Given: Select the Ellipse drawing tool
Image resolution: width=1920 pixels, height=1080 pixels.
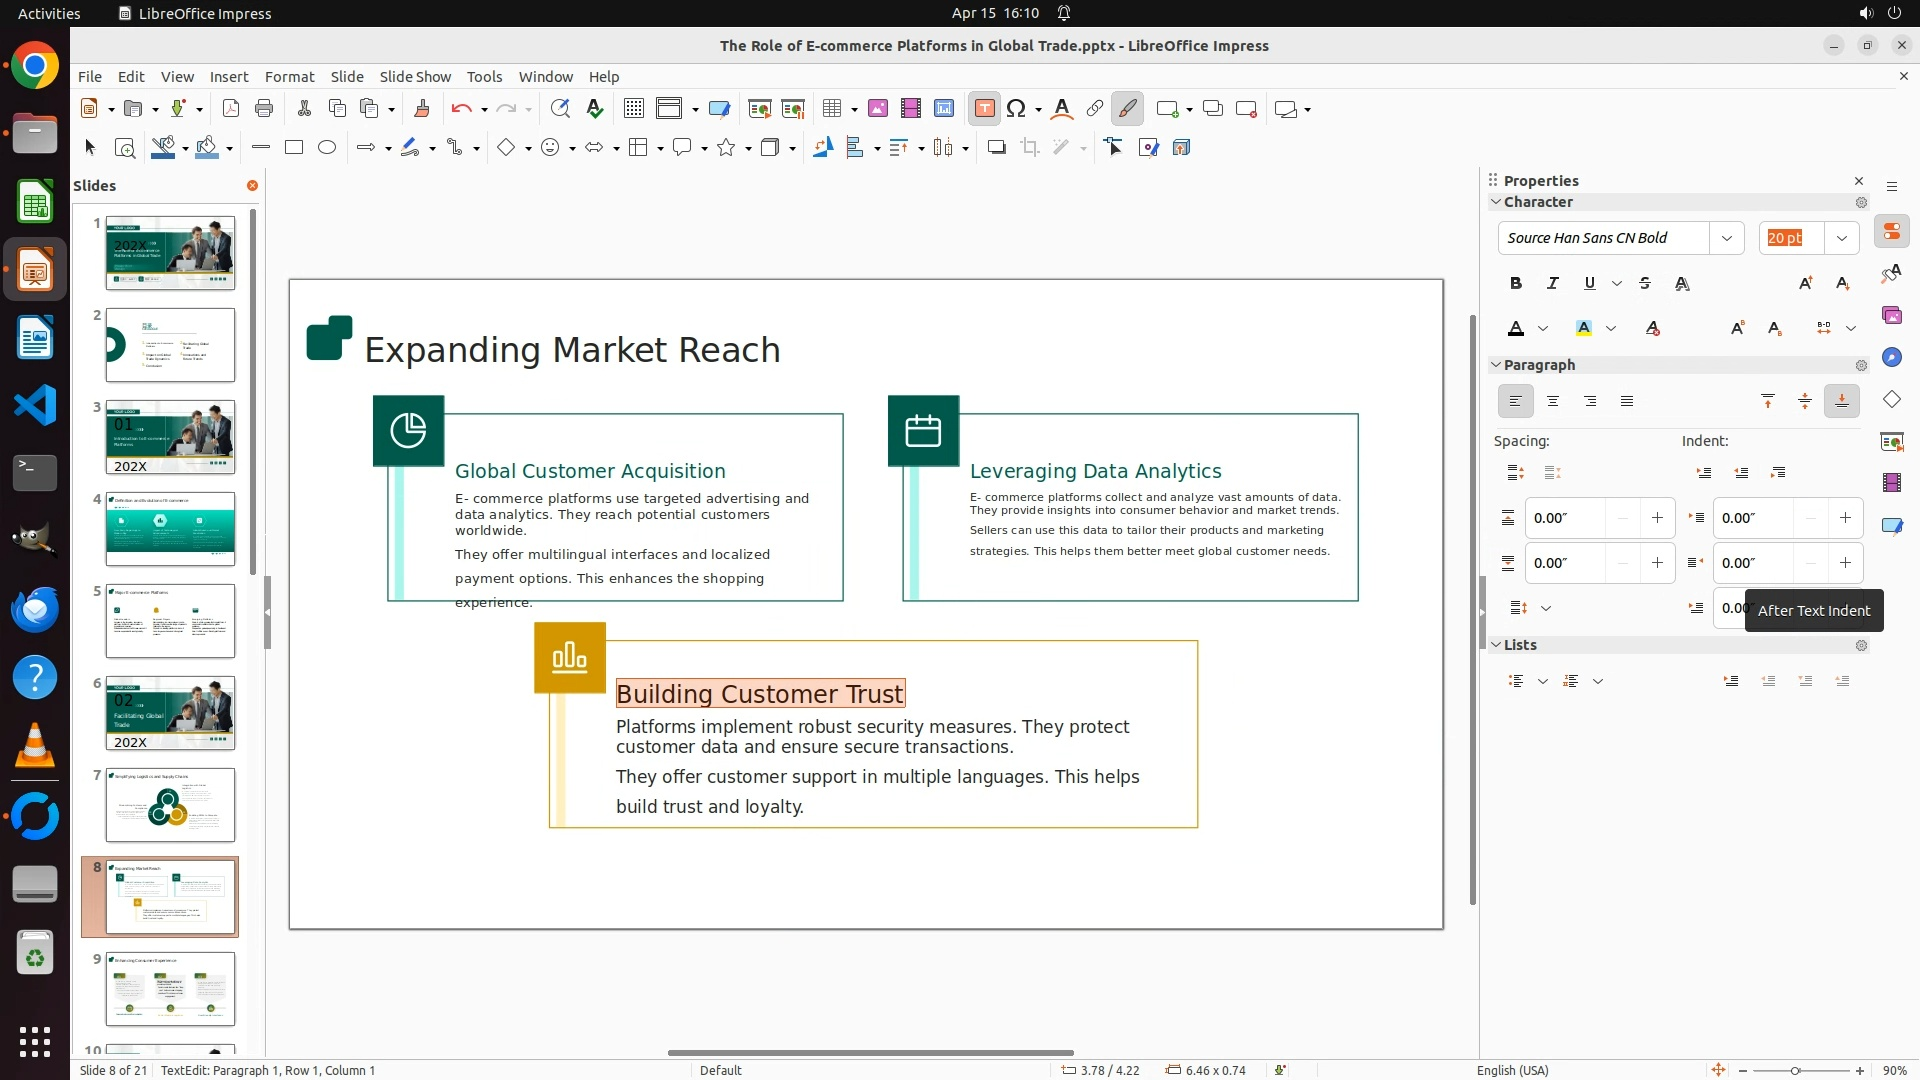Looking at the screenshot, I should (x=327, y=148).
